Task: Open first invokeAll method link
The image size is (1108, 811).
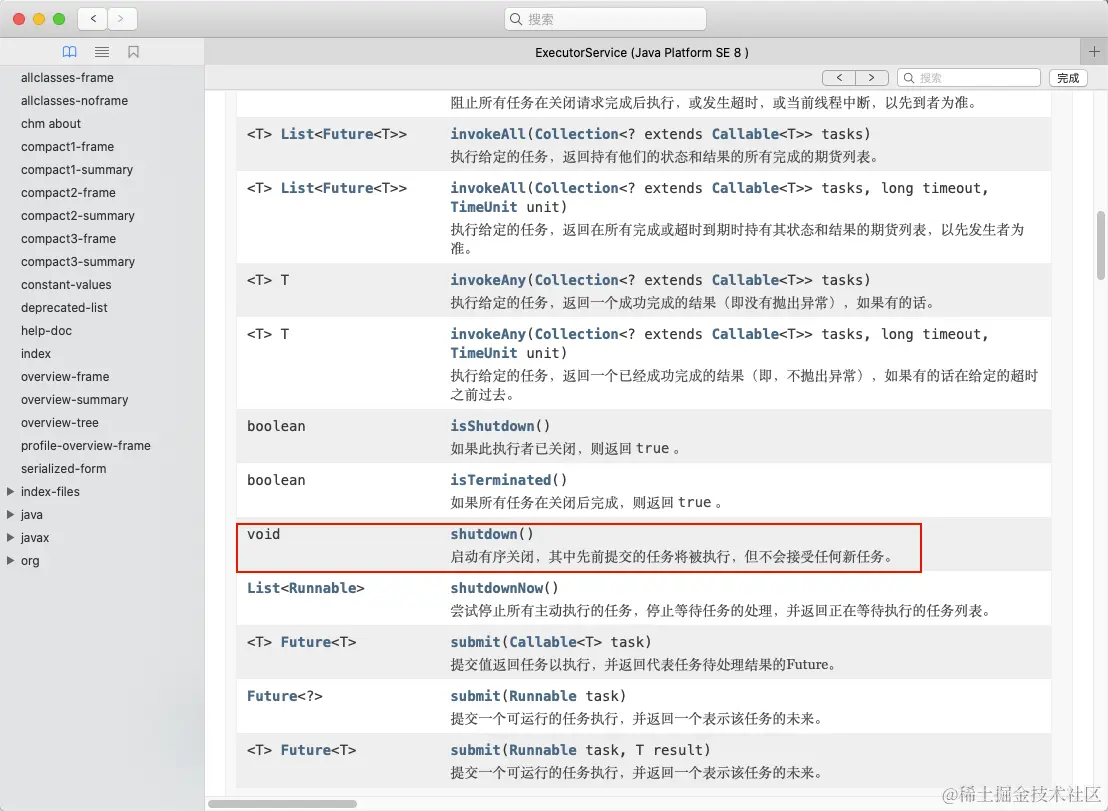Action: point(488,134)
